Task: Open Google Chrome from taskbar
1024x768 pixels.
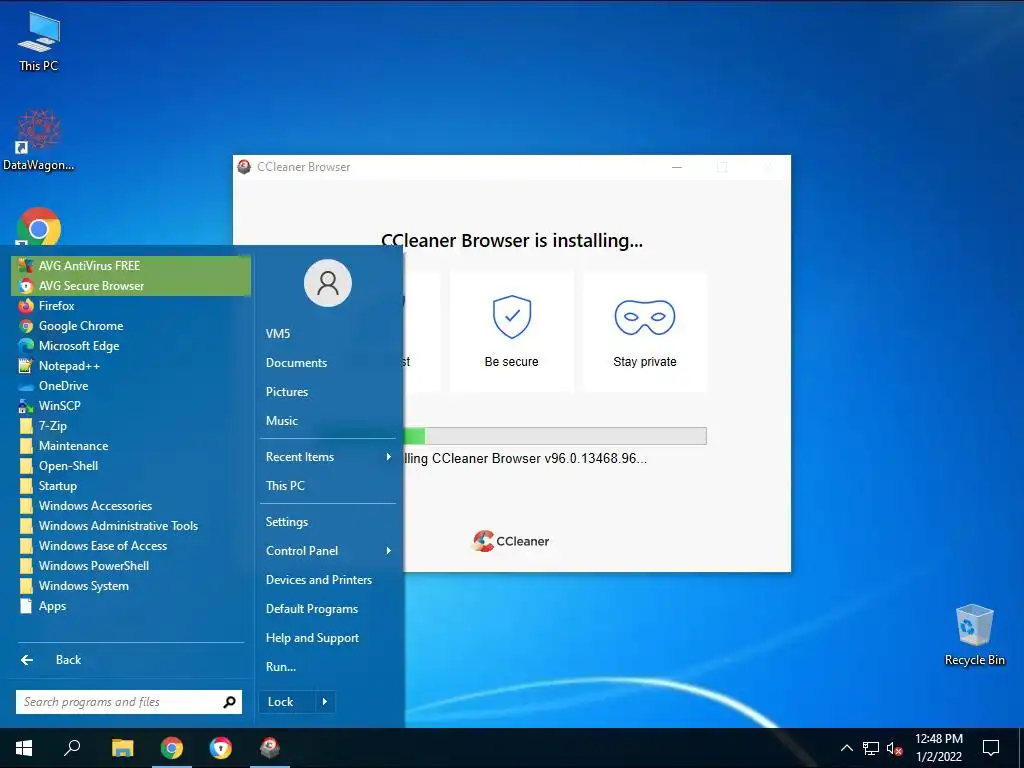Action: pyautogui.click(x=172, y=748)
